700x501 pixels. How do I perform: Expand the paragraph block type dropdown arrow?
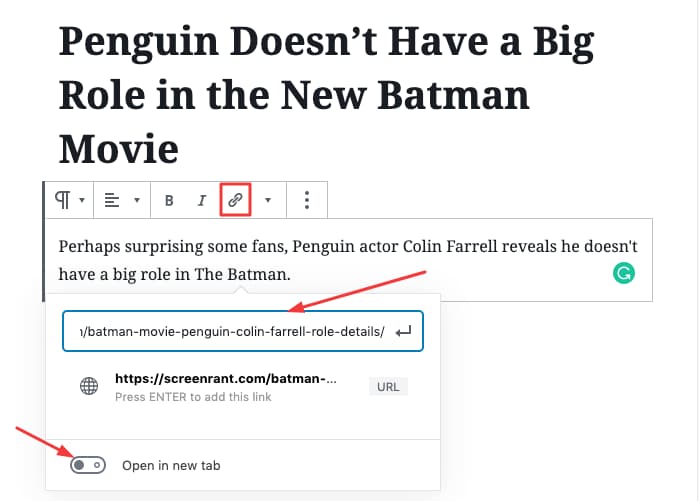tap(82, 200)
